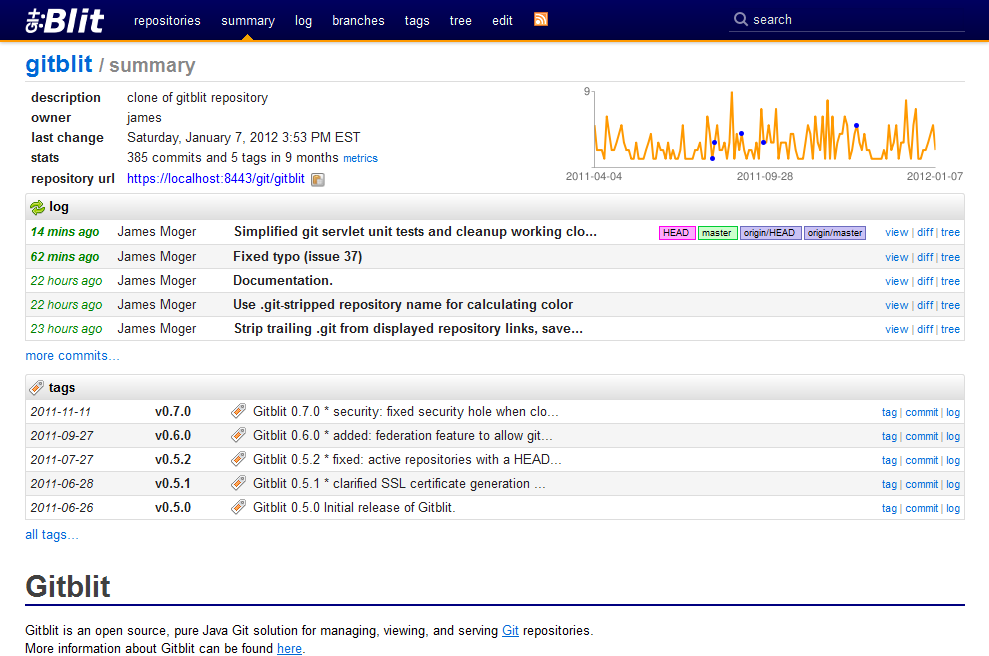989x656 pixels.
Task: Select the green master ref label
Action: [x=717, y=233]
